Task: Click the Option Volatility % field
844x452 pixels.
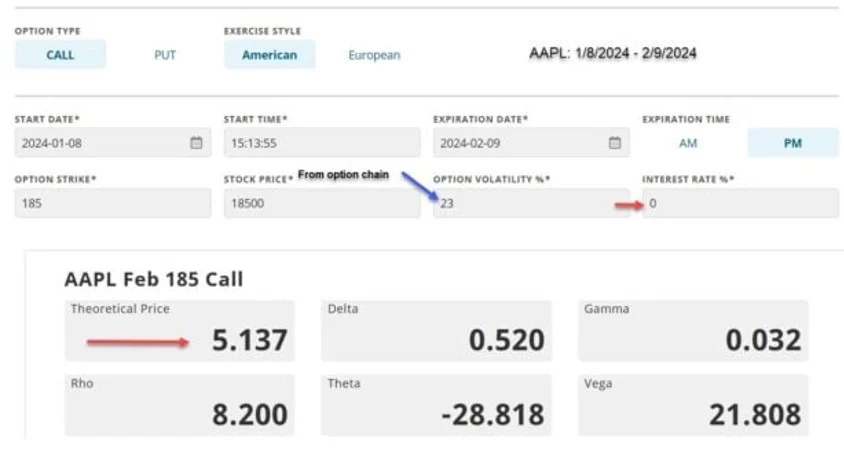Action: [531, 203]
